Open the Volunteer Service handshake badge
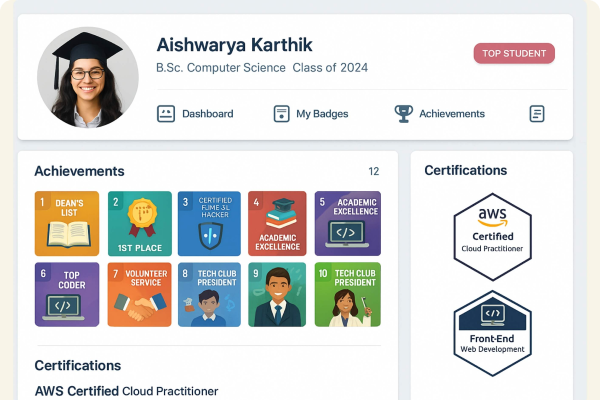Screen dimensions: 600x400 [x=139, y=294]
